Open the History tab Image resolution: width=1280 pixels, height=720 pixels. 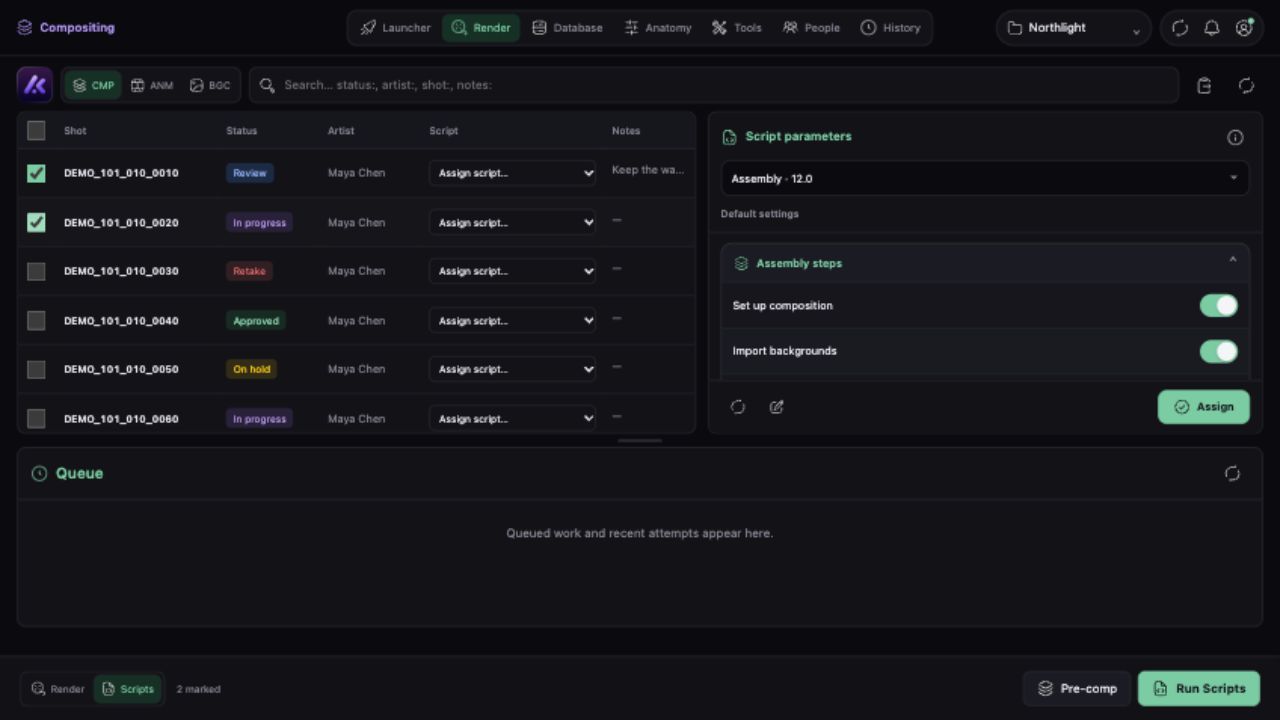pyautogui.click(x=890, y=28)
